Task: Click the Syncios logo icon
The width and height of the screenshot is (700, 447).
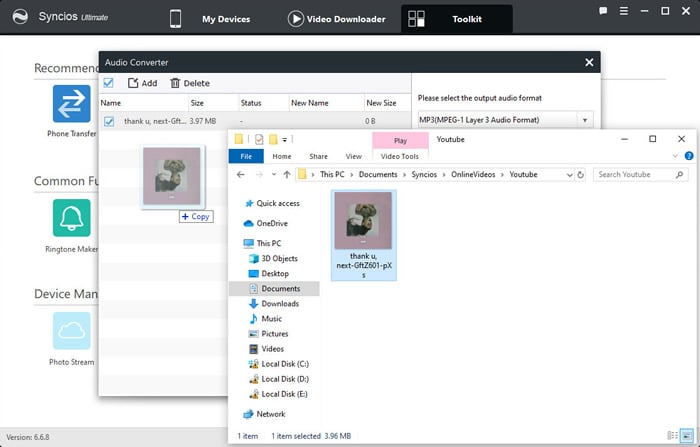Action: 20,17
